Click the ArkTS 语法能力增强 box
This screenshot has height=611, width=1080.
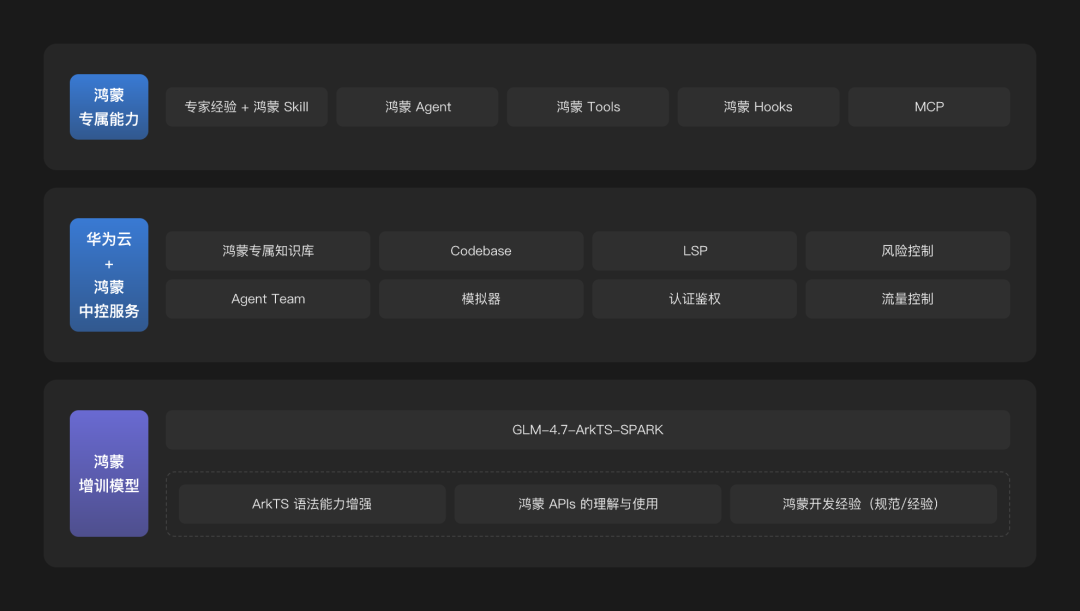point(312,504)
